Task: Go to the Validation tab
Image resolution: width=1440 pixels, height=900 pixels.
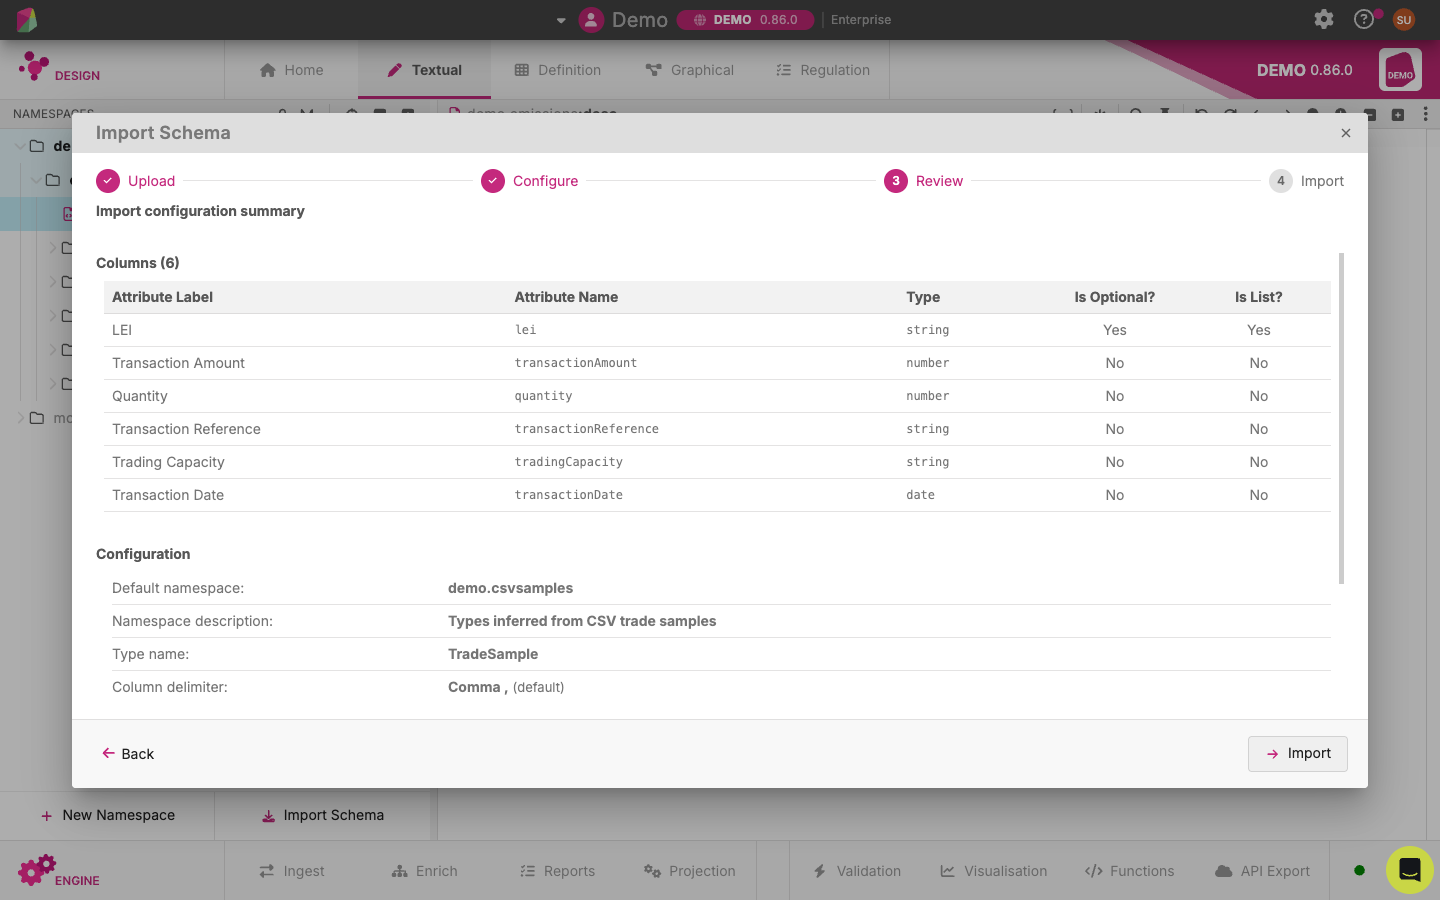Action: (x=857, y=871)
